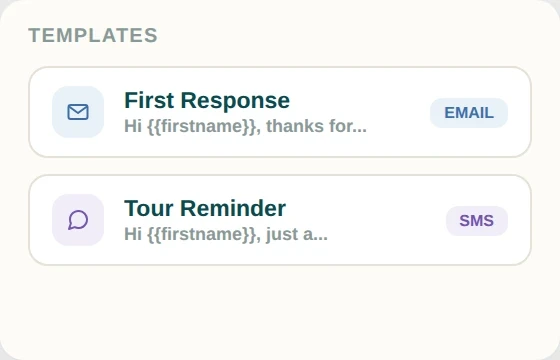This screenshot has height=360, width=560.
Task: Click the envelope icon for First Response
Action: pyautogui.click(x=78, y=112)
